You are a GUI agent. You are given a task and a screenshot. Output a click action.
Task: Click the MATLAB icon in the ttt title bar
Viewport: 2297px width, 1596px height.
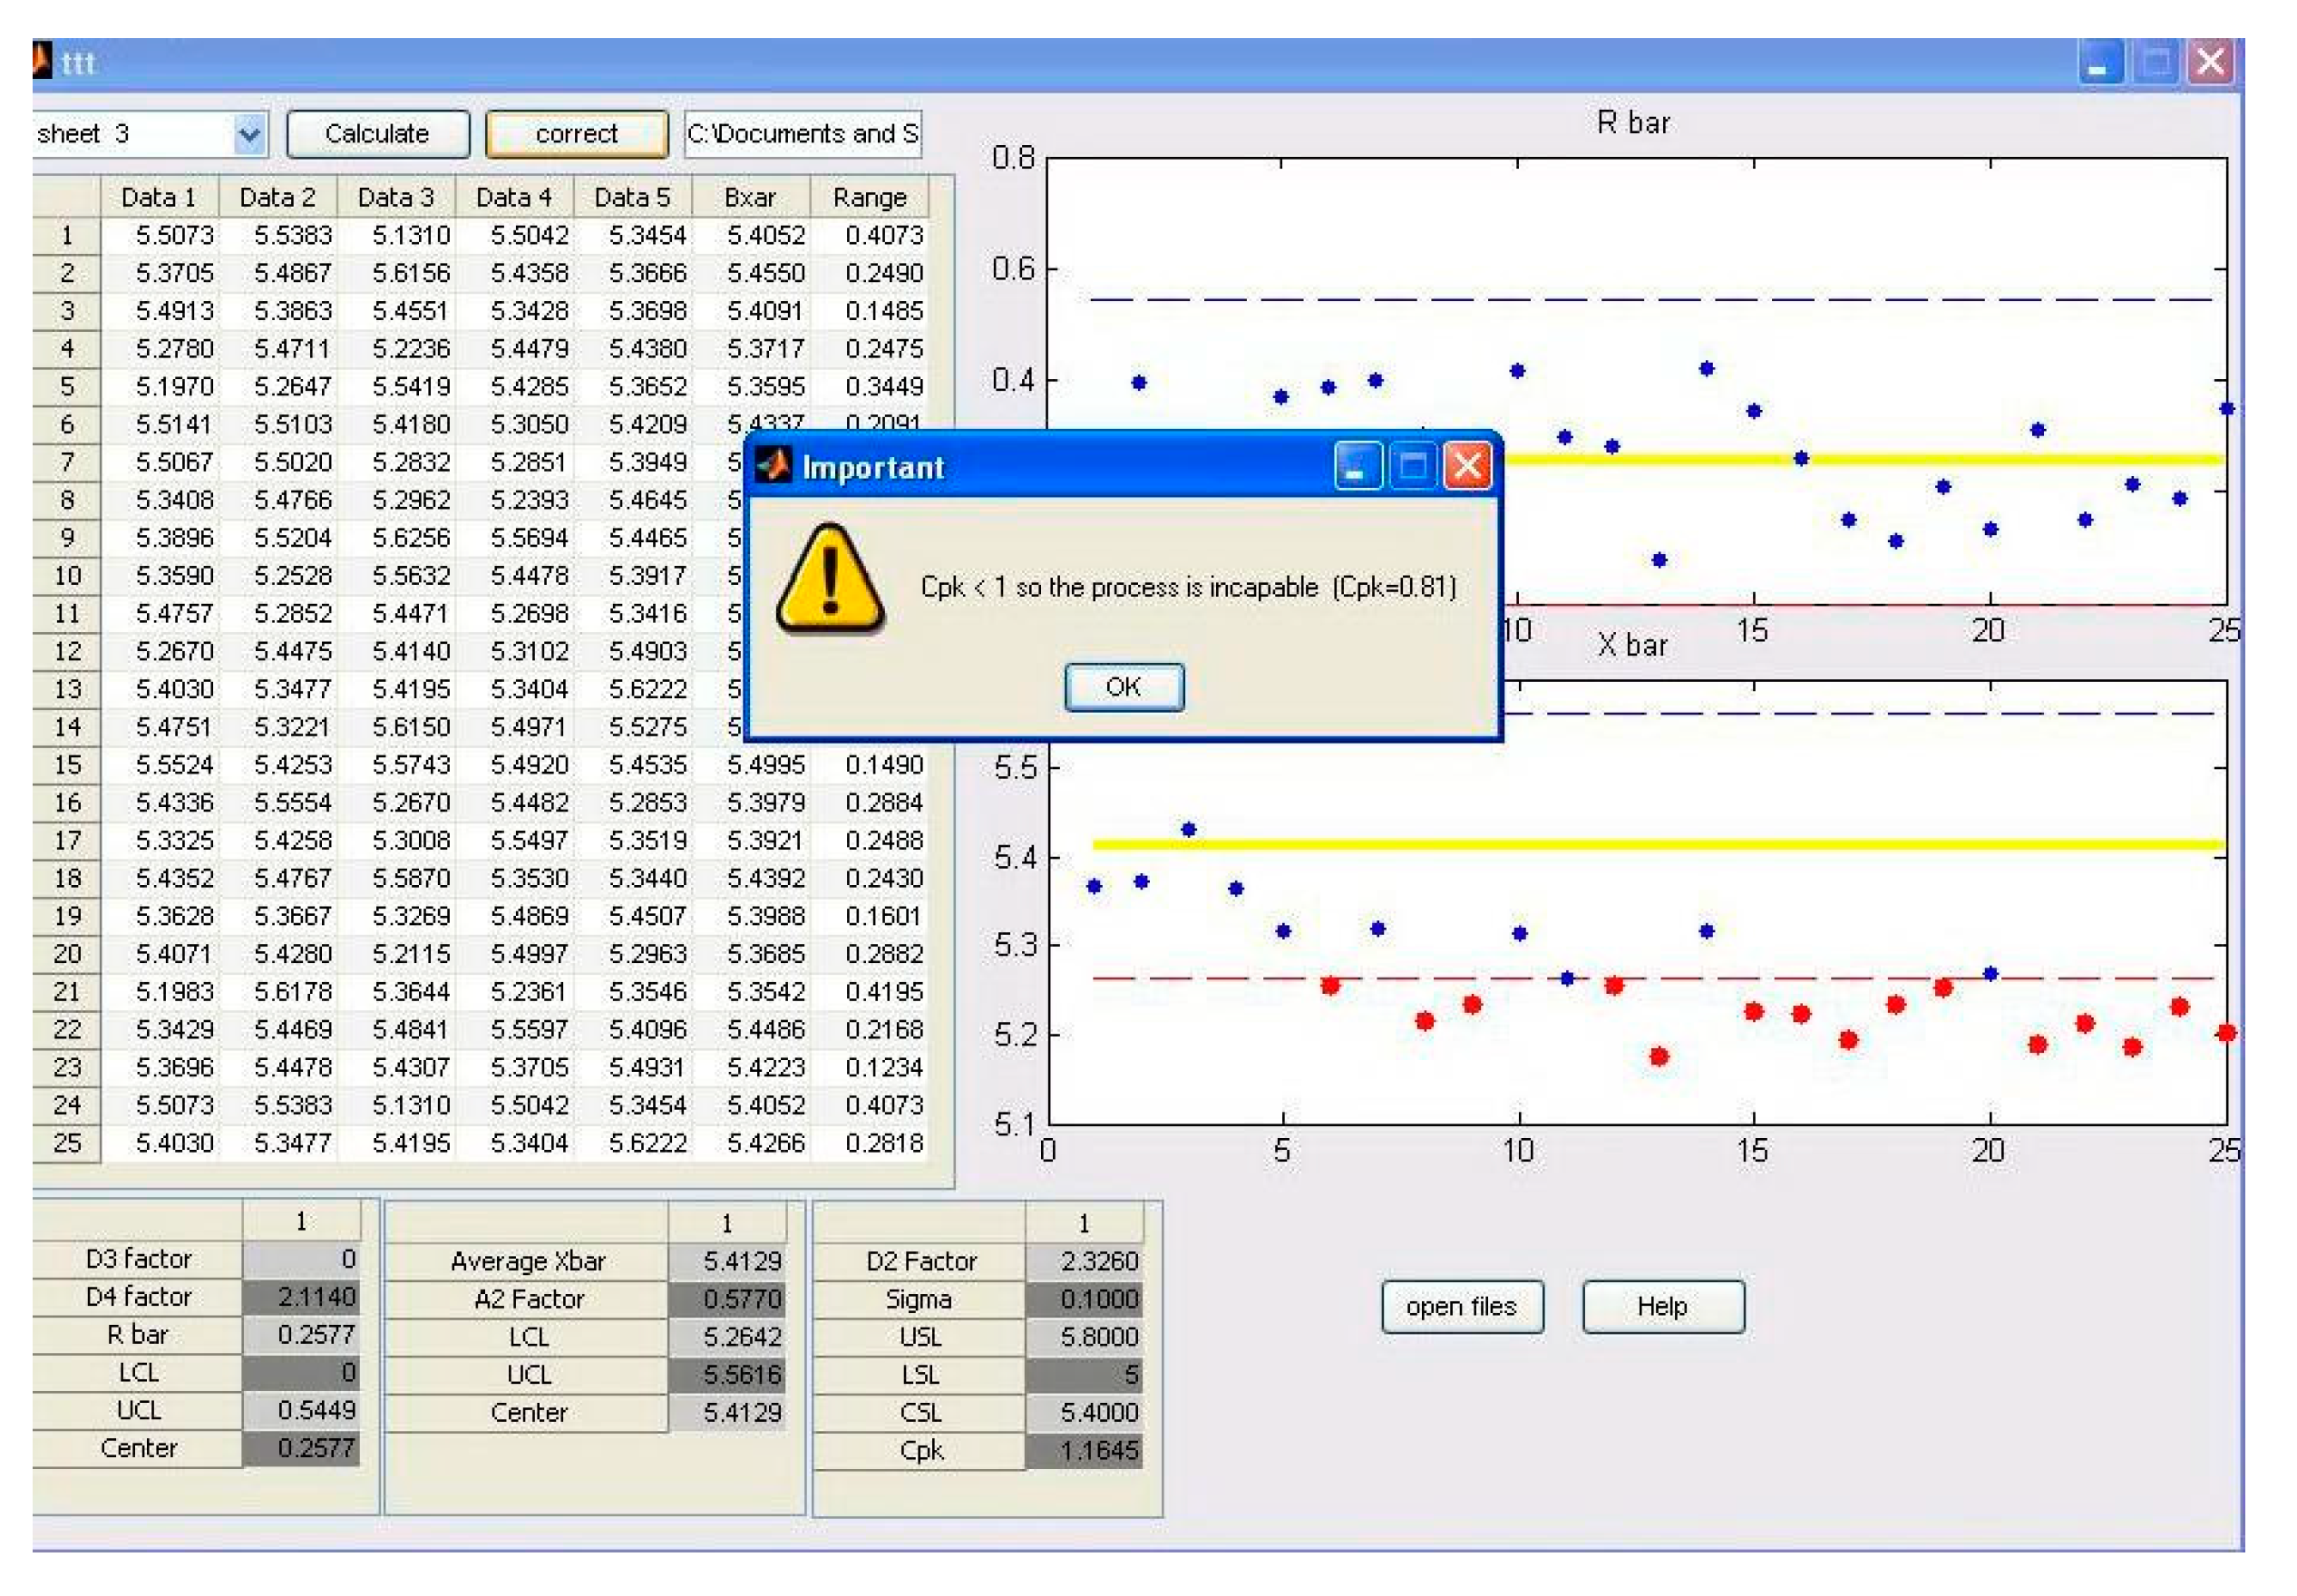(40, 60)
